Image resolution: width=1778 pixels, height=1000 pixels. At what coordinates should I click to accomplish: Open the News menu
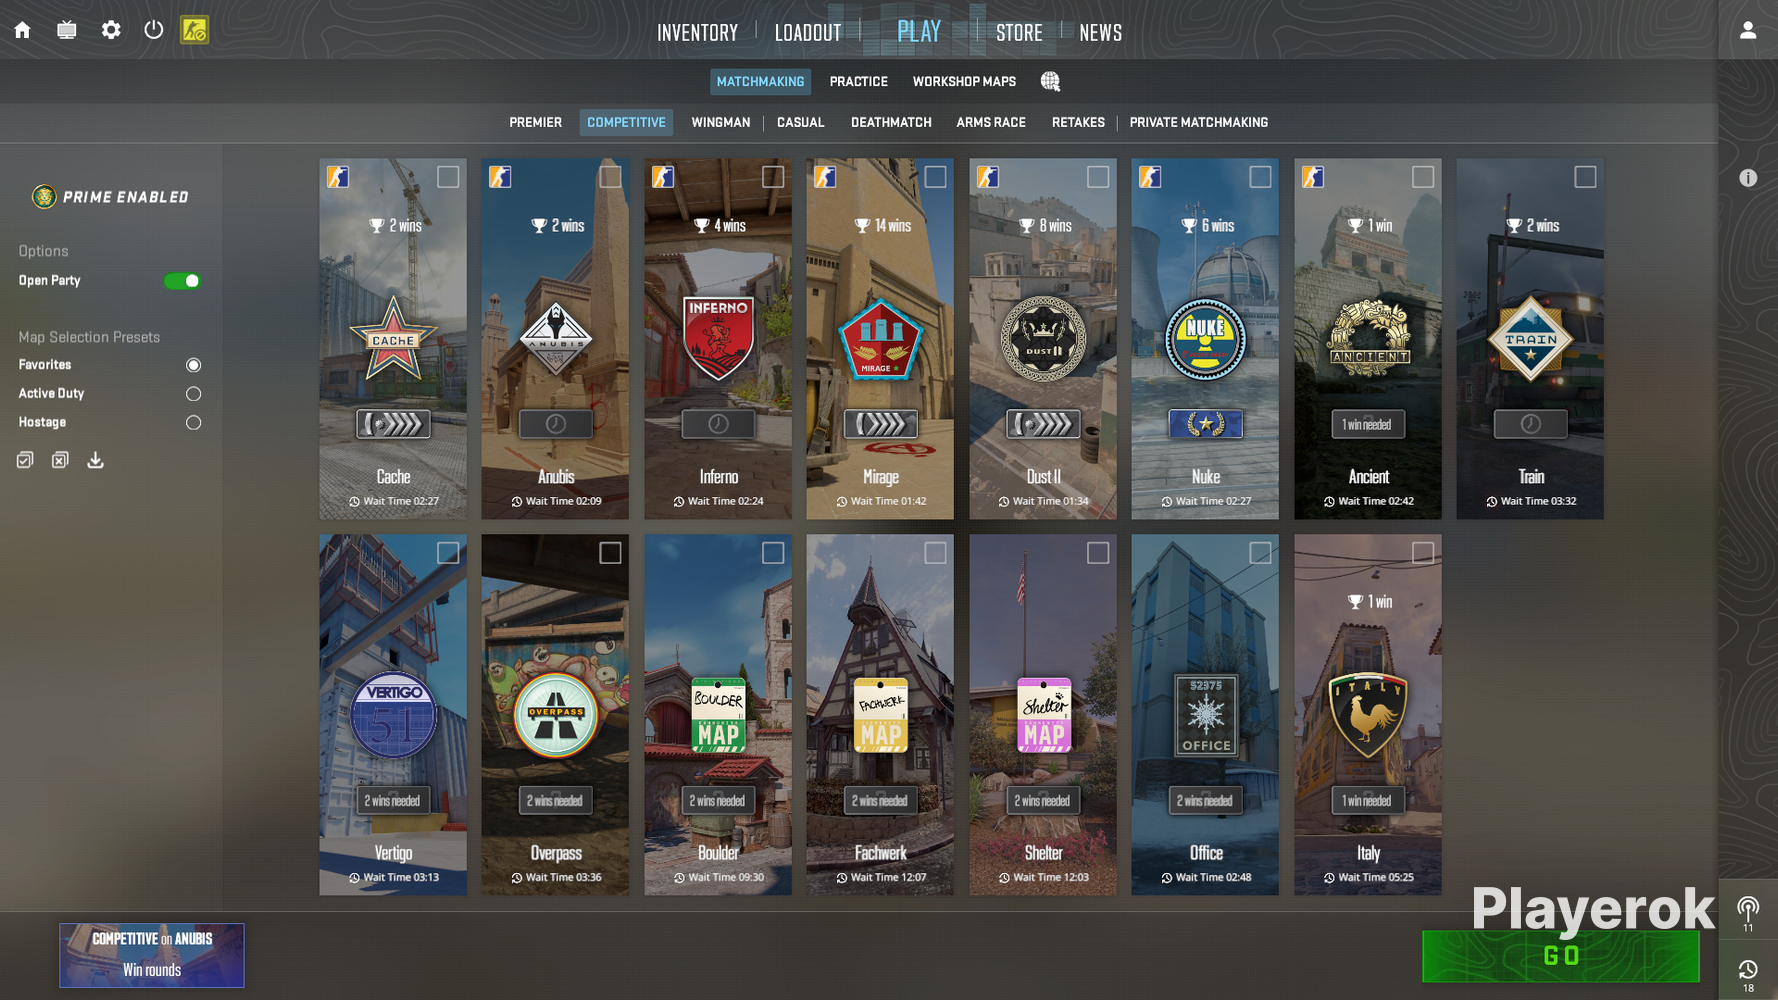tap(1100, 33)
